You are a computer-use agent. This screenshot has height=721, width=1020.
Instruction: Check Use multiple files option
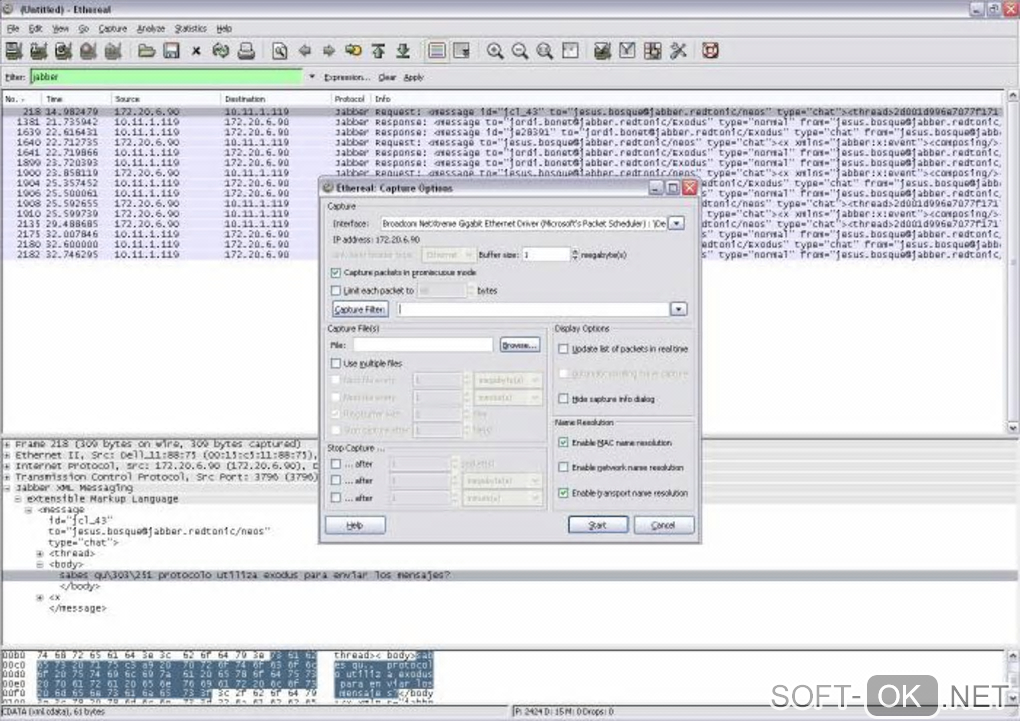[336, 363]
